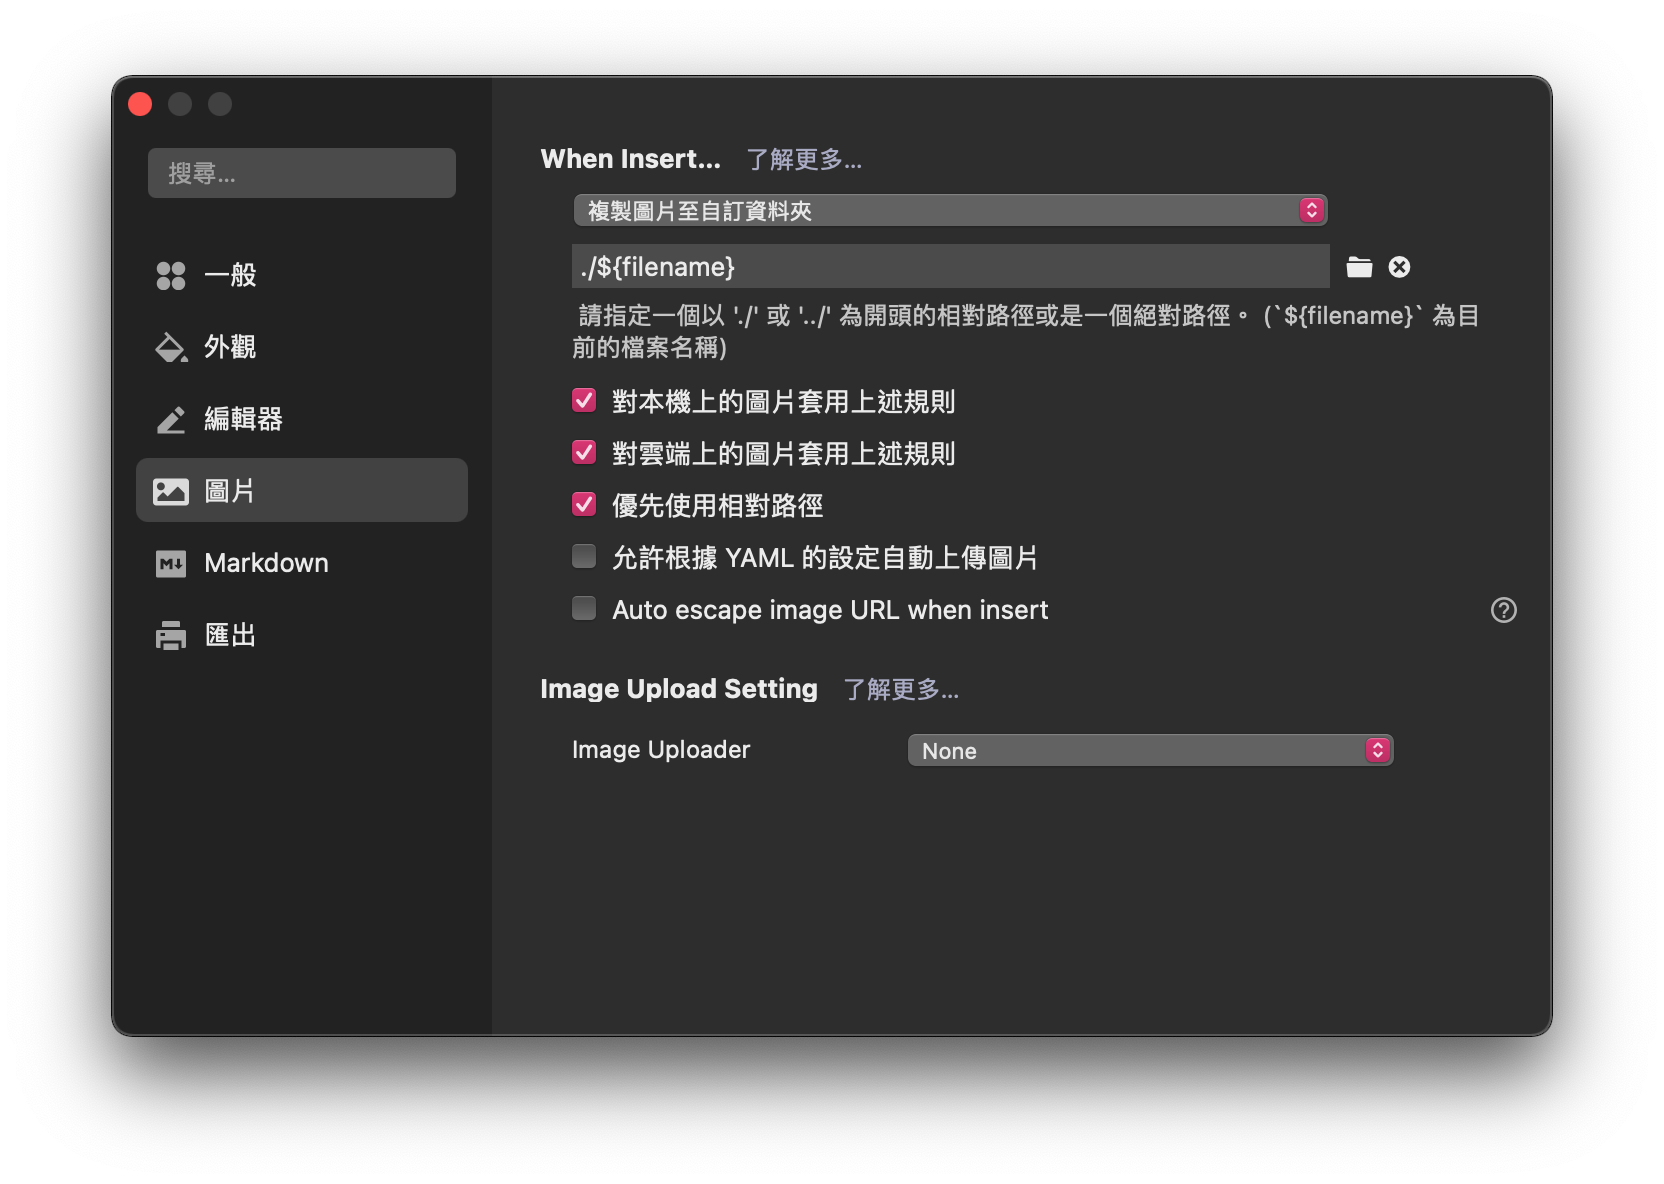
Task: Click the path hint text 請指定一個以
Action: [x=1026, y=331]
